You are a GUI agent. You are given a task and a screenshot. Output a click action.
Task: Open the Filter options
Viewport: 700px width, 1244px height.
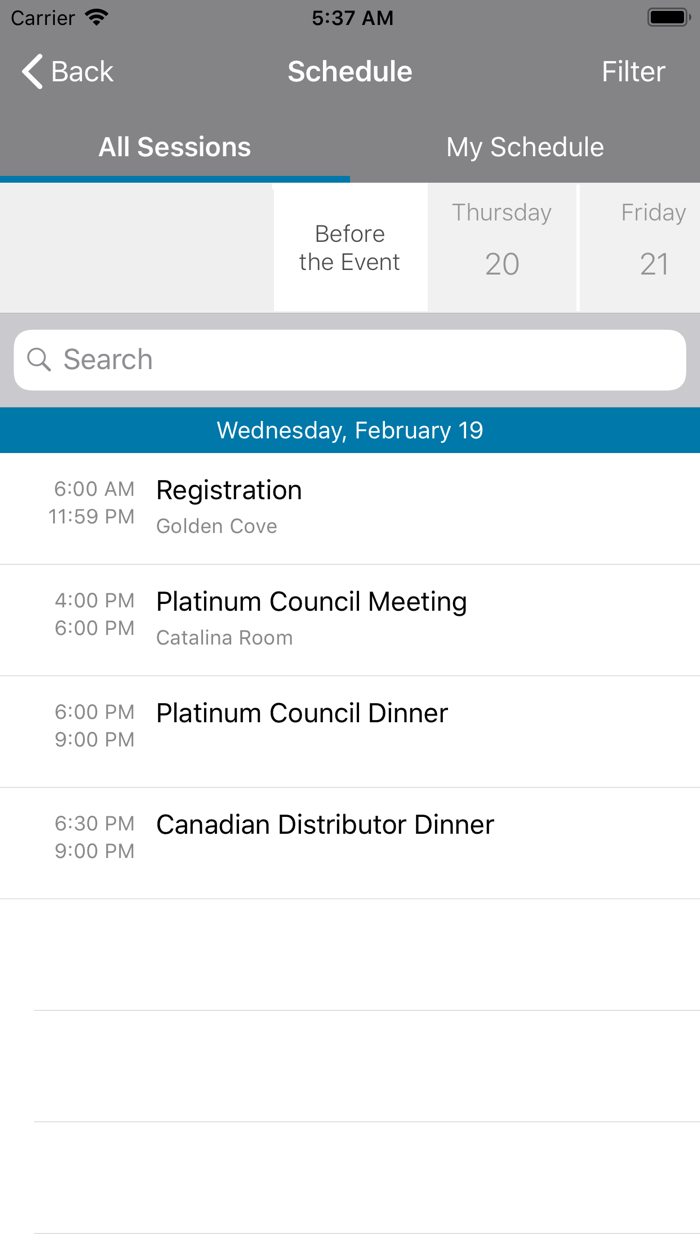pos(633,71)
